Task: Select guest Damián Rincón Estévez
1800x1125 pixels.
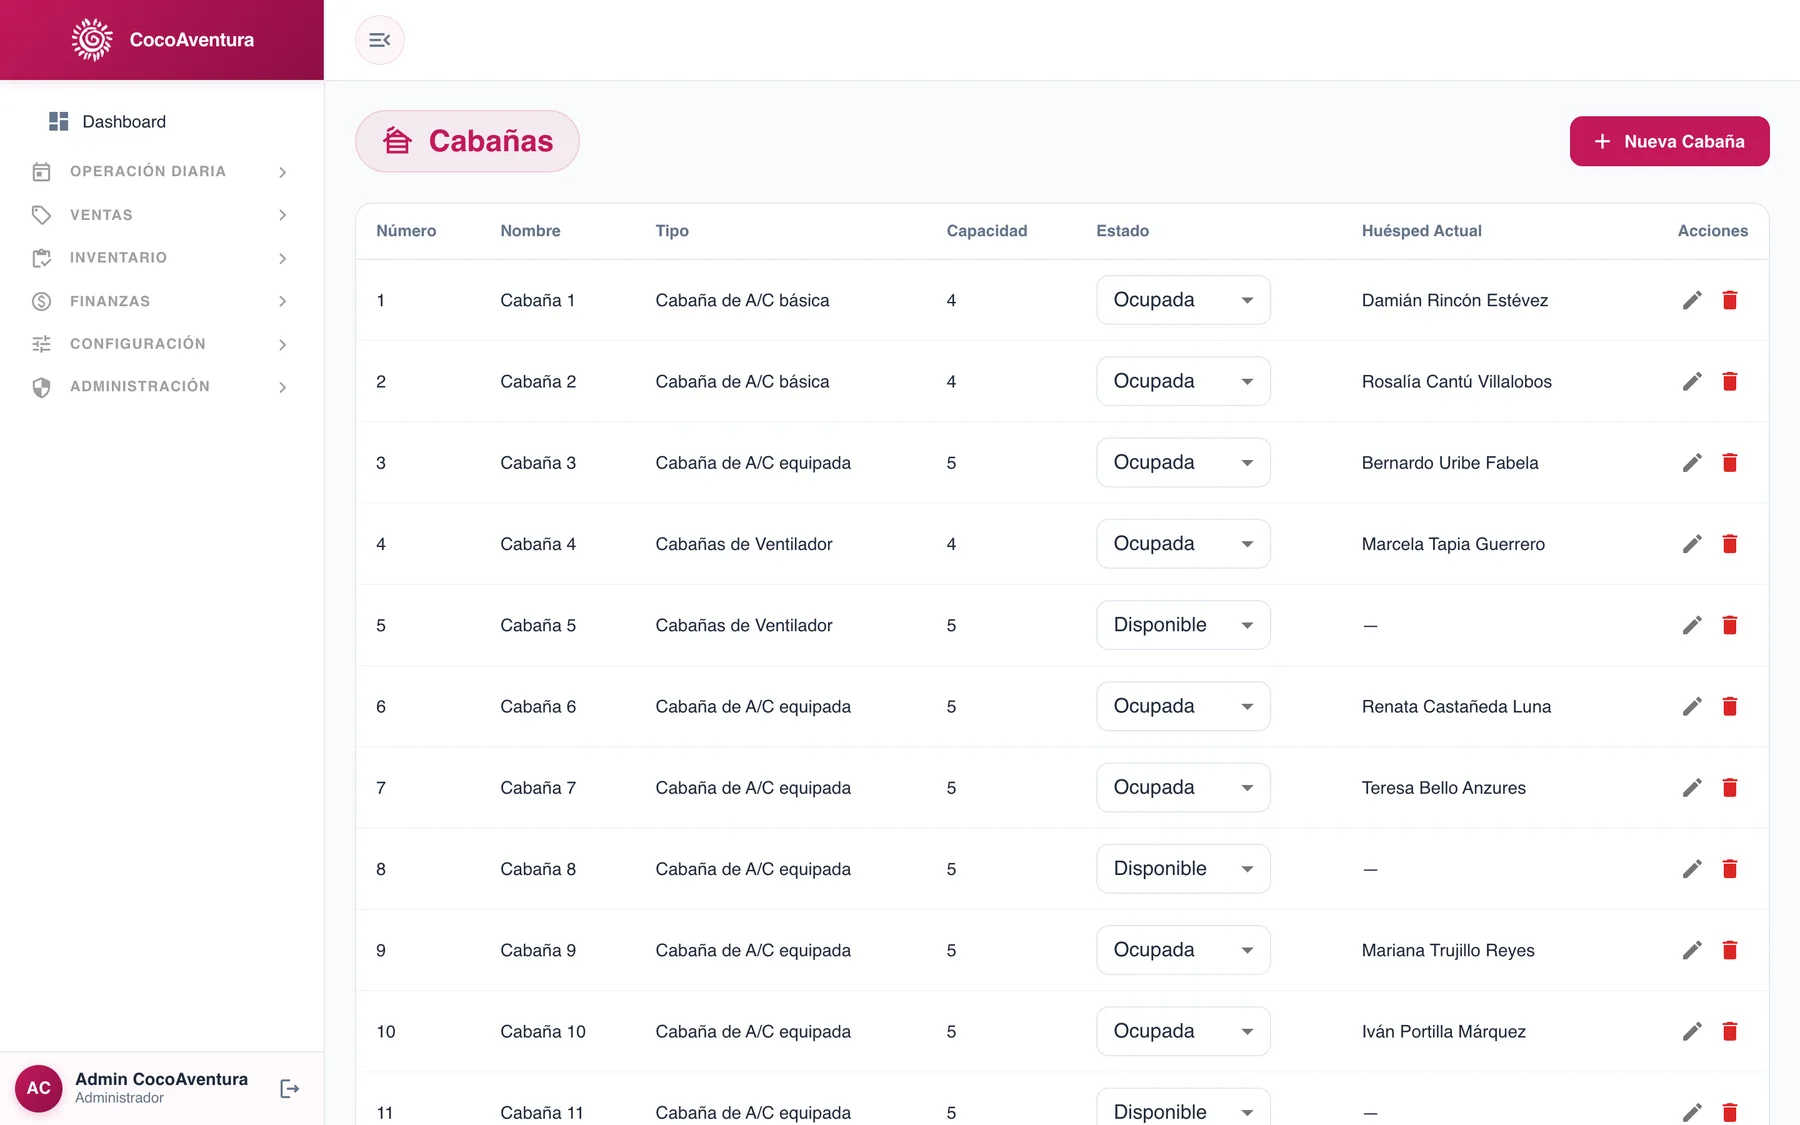Action: tap(1455, 300)
